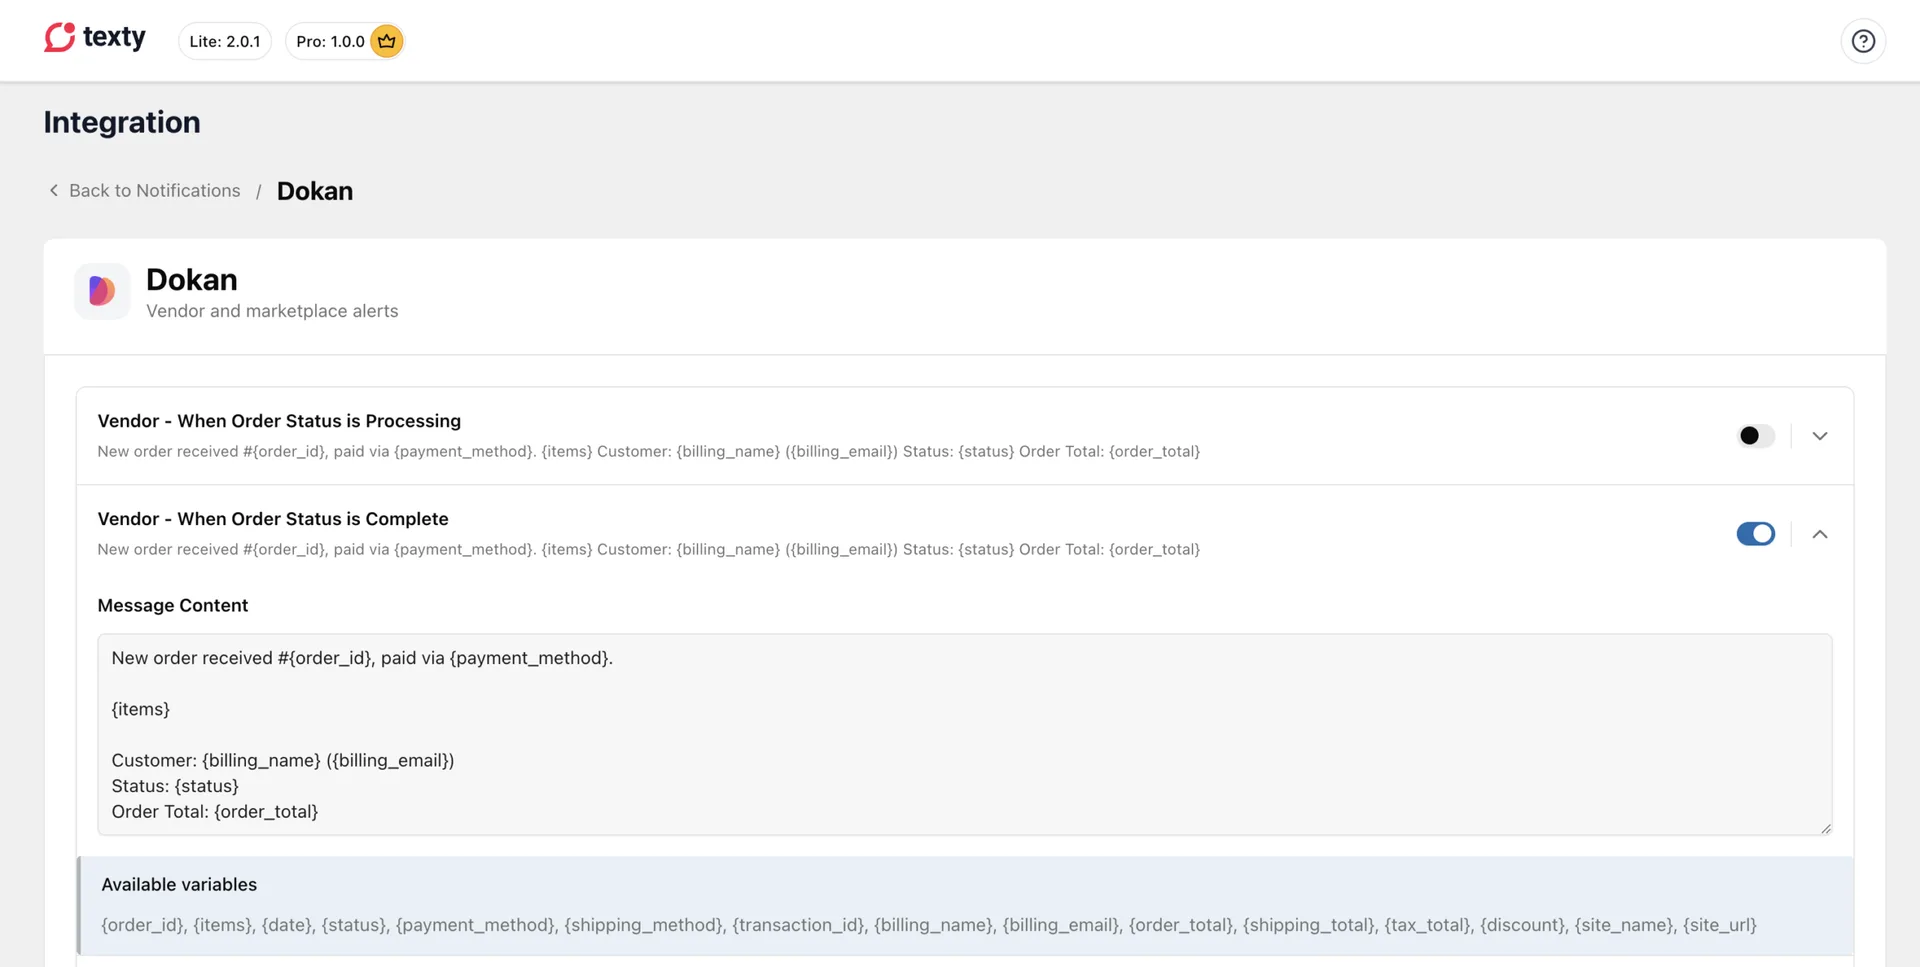The height and width of the screenshot is (967, 1920).
Task: Enable the Order Status is Processing toggle
Action: click(1756, 436)
